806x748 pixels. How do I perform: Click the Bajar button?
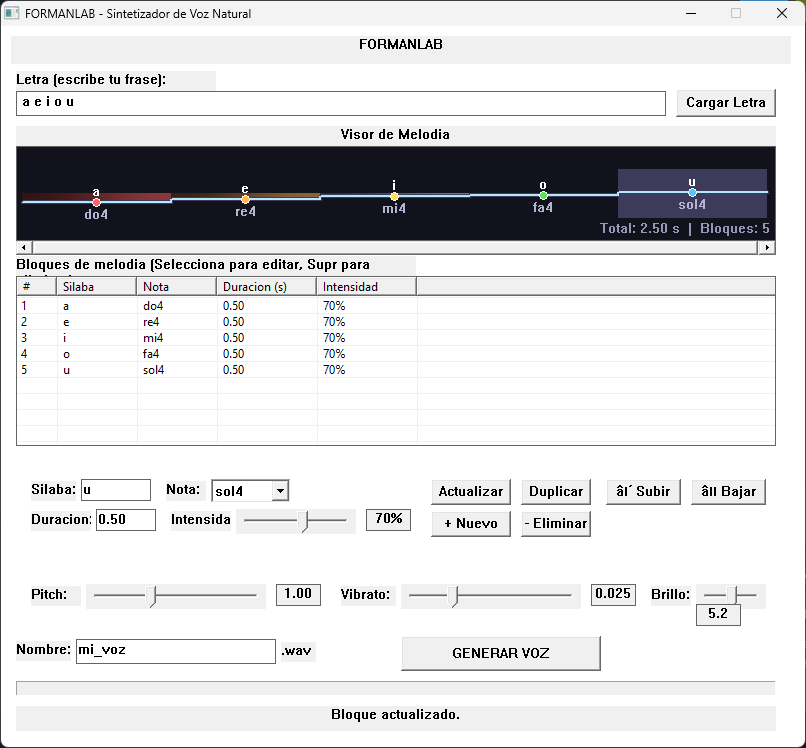coord(728,492)
